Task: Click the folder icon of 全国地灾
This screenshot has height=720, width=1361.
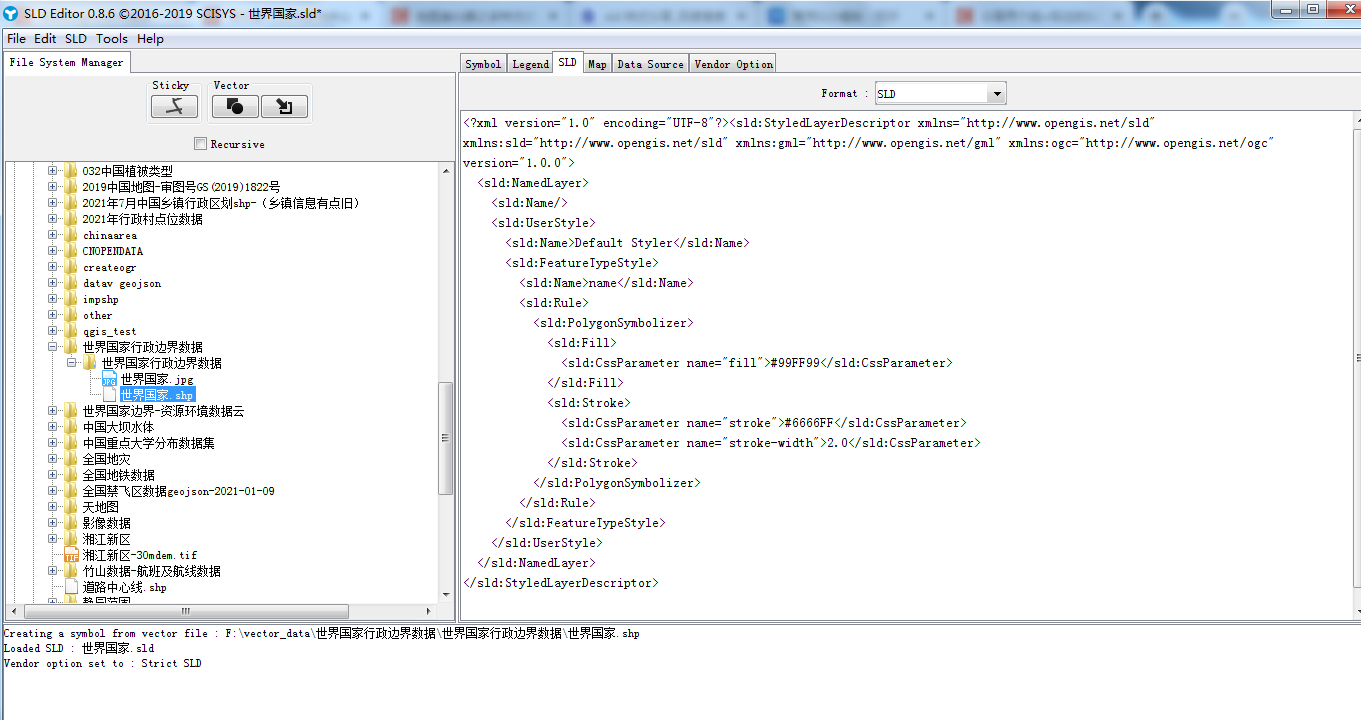Action: pos(71,459)
